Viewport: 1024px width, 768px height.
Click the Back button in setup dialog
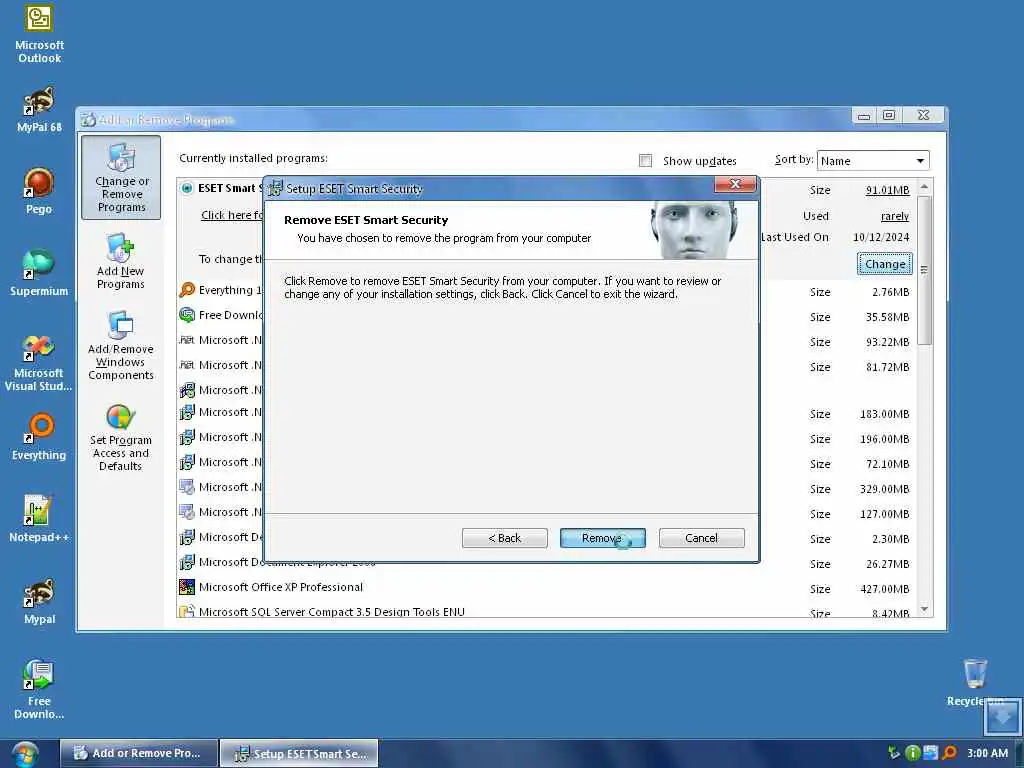tap(504, 538)
